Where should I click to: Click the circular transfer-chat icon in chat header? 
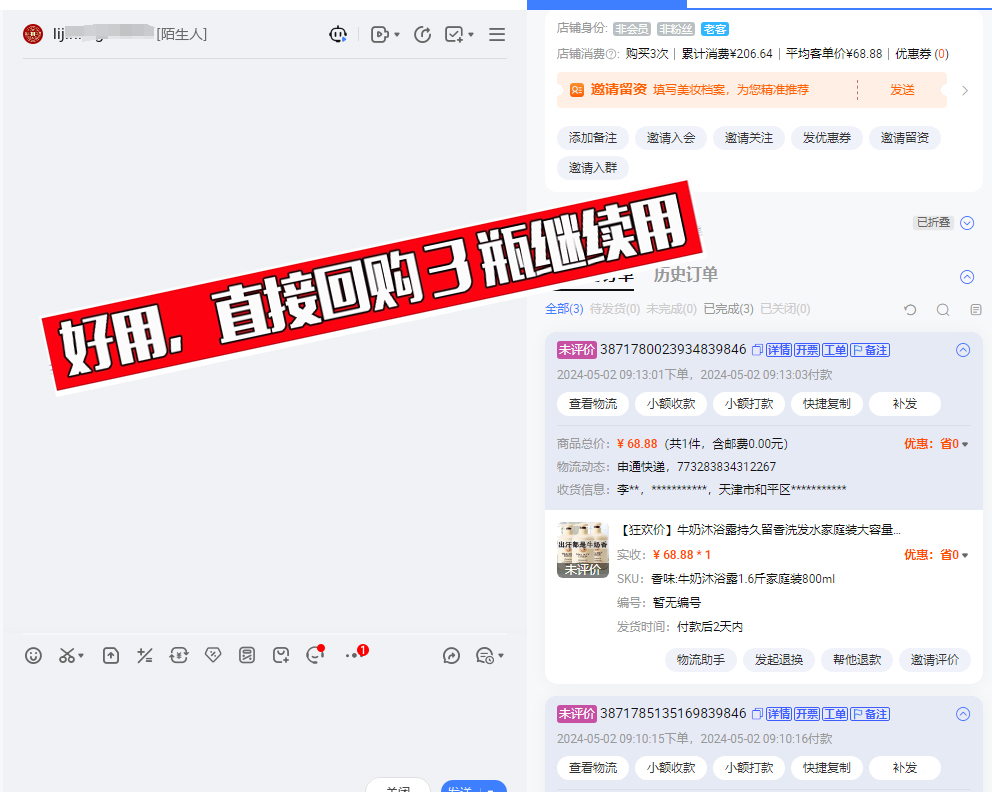coord(422,34)
